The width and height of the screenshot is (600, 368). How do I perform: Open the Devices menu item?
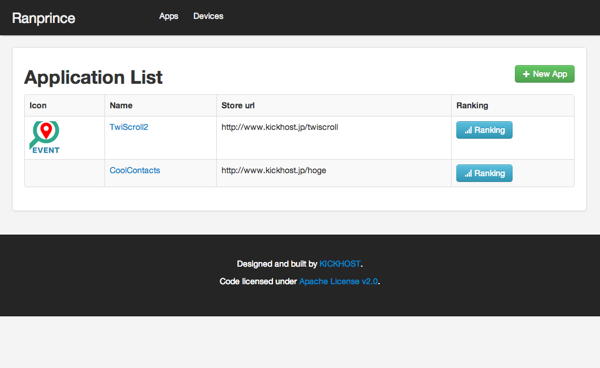(x=208, y=16)
